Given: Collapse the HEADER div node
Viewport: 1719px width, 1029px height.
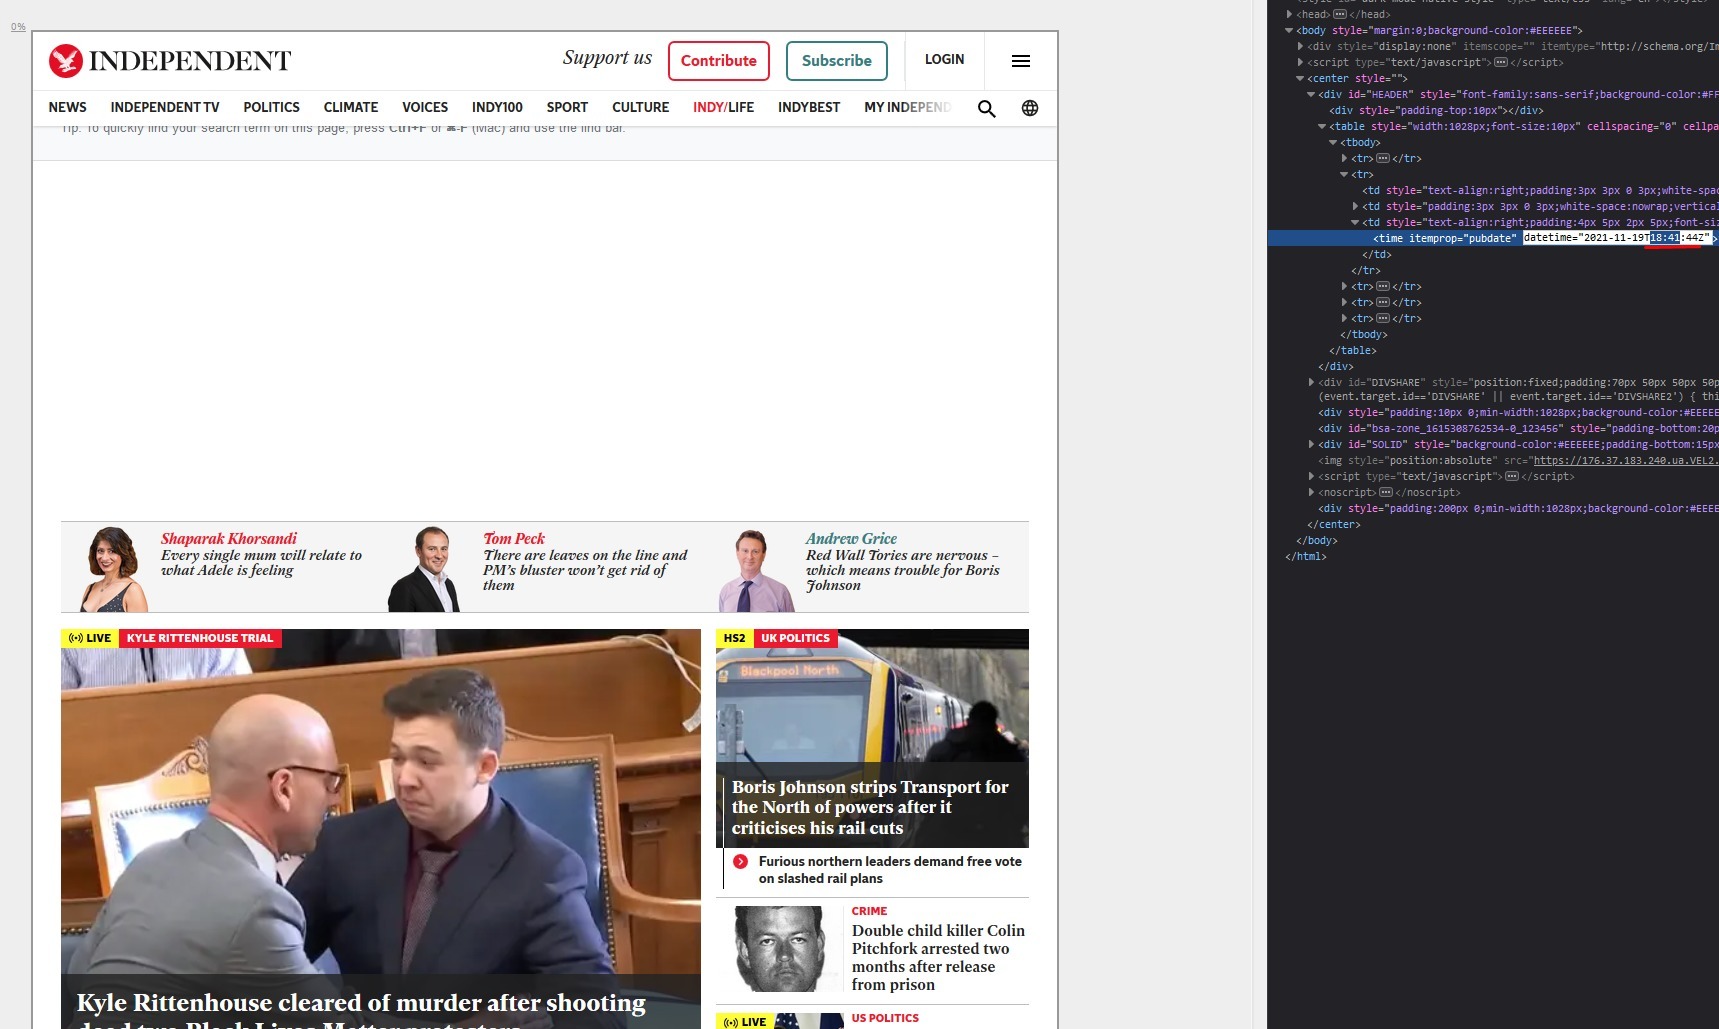Looking at the screenshot, I should [1312, 94].
